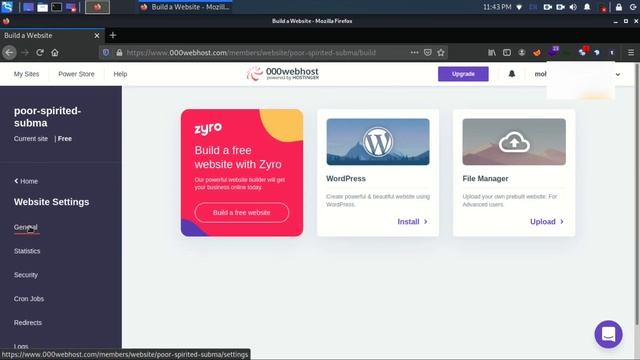Click Install on the WordPress card
640x360 pixels.
click(413, 222)
